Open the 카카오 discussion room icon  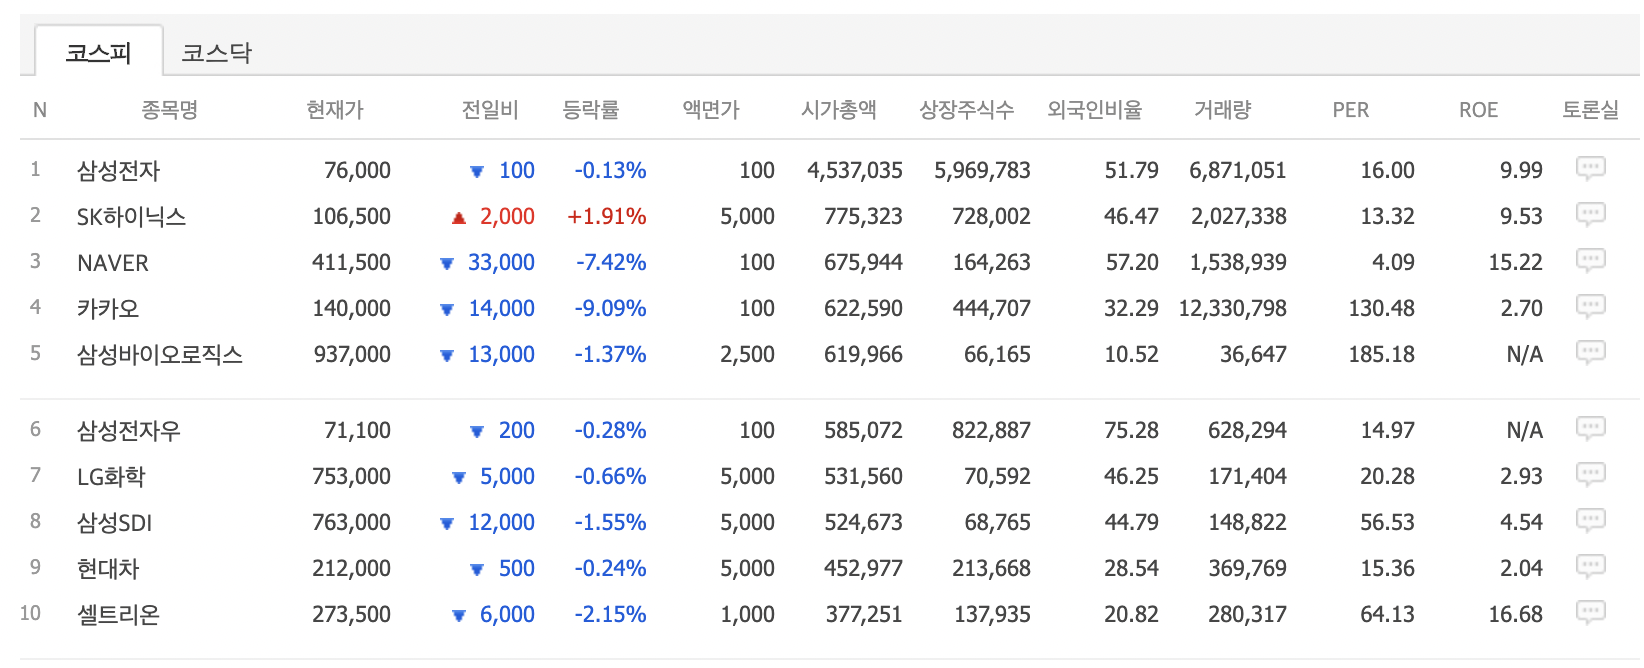point(1590,306)
